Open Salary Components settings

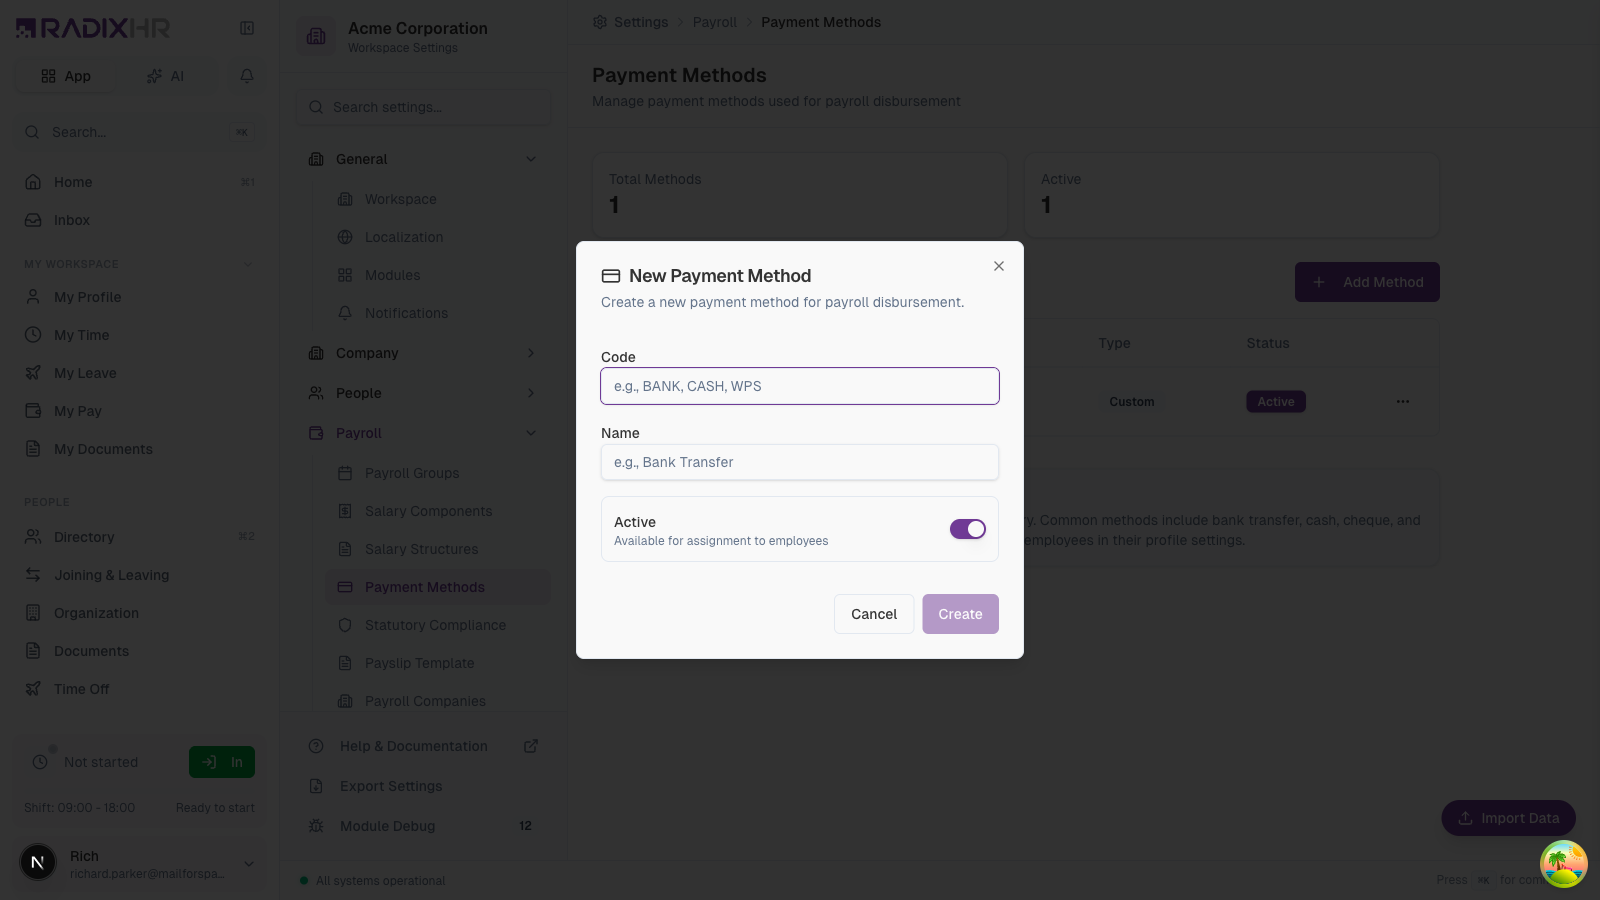click(x=437, y=511)
